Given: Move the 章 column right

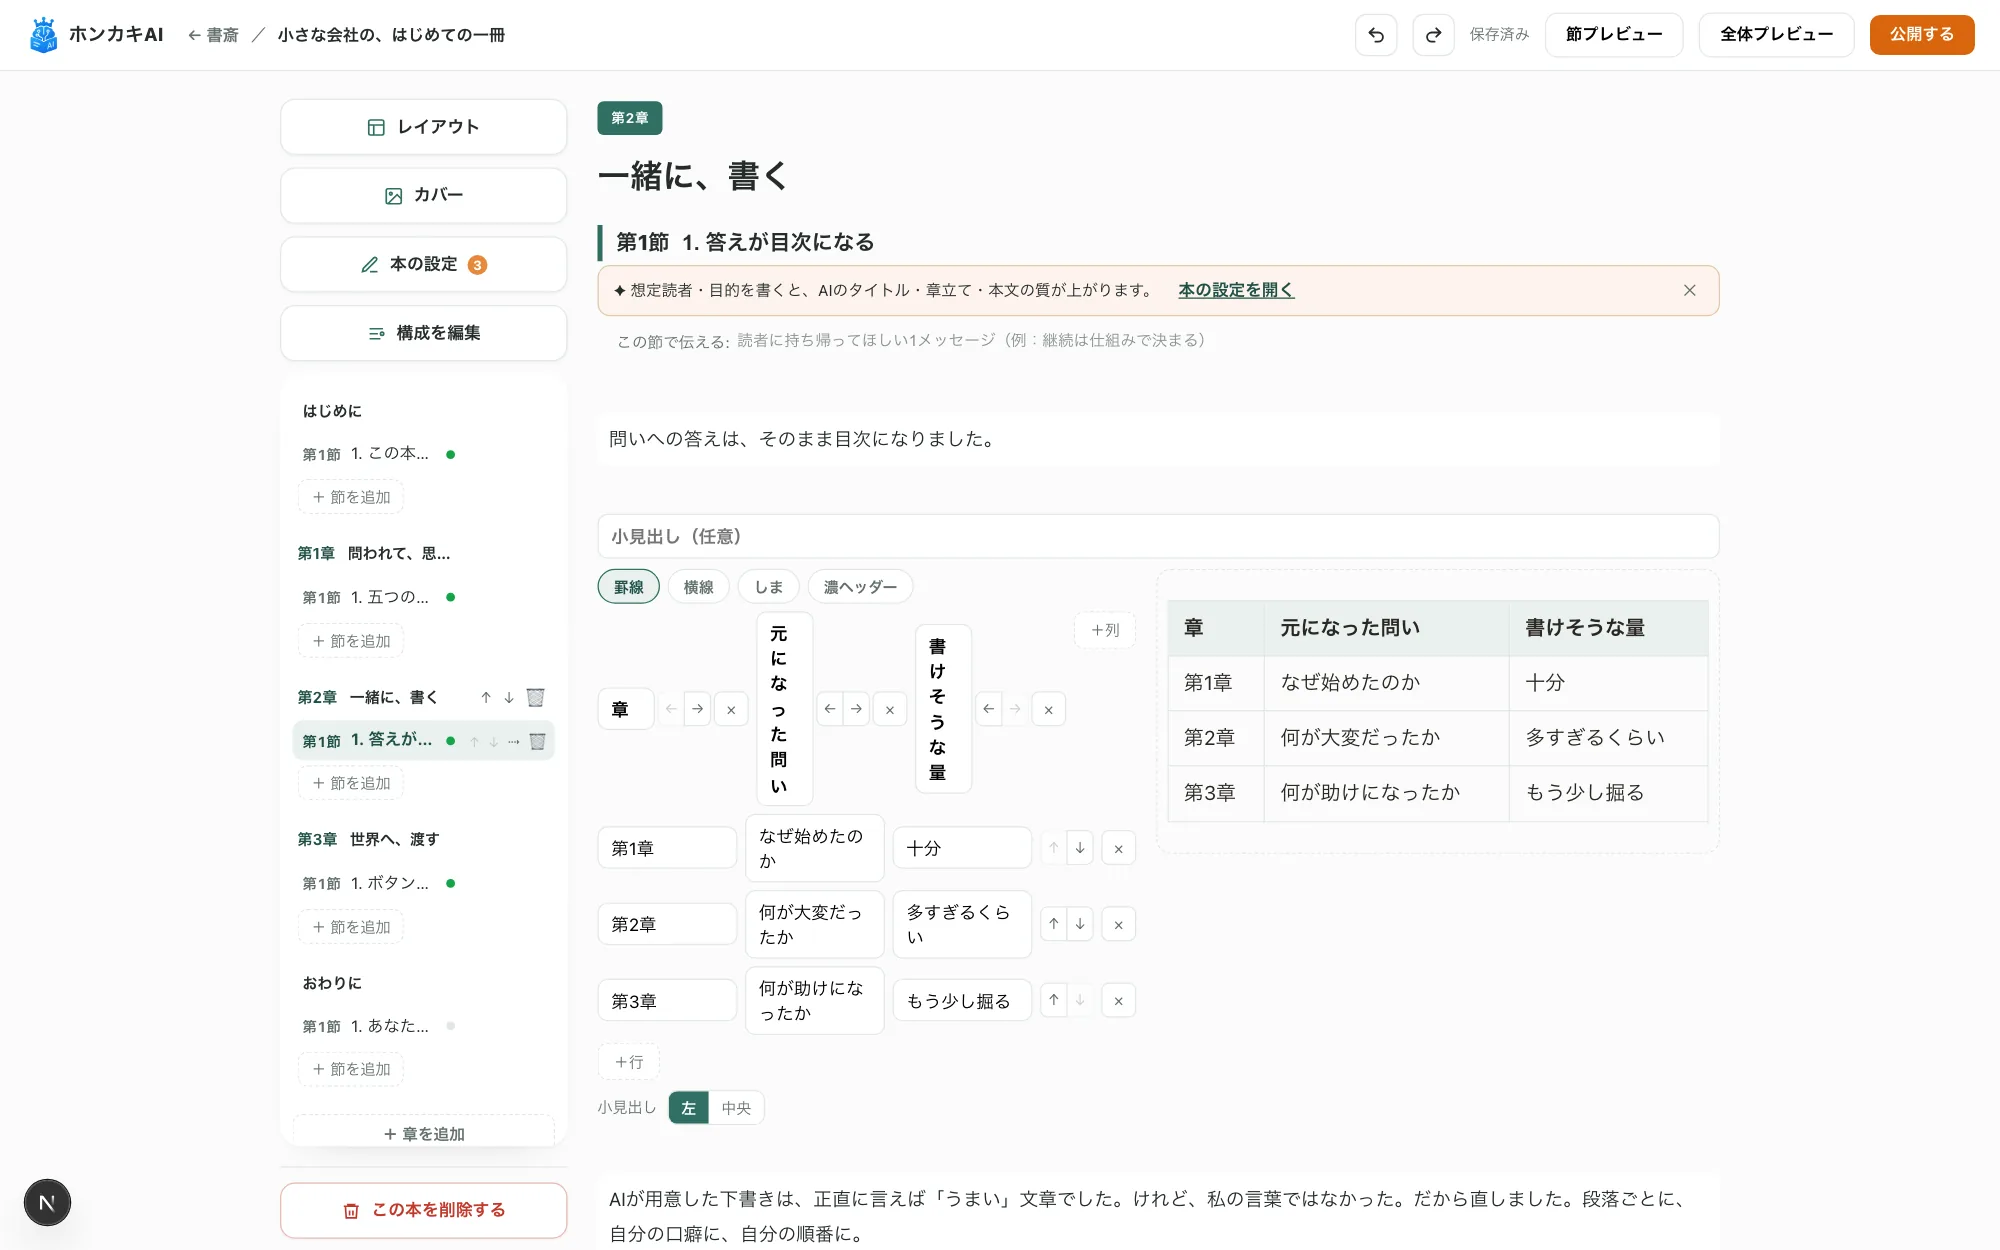Looking at the screenshot, I should coord(697,709).
